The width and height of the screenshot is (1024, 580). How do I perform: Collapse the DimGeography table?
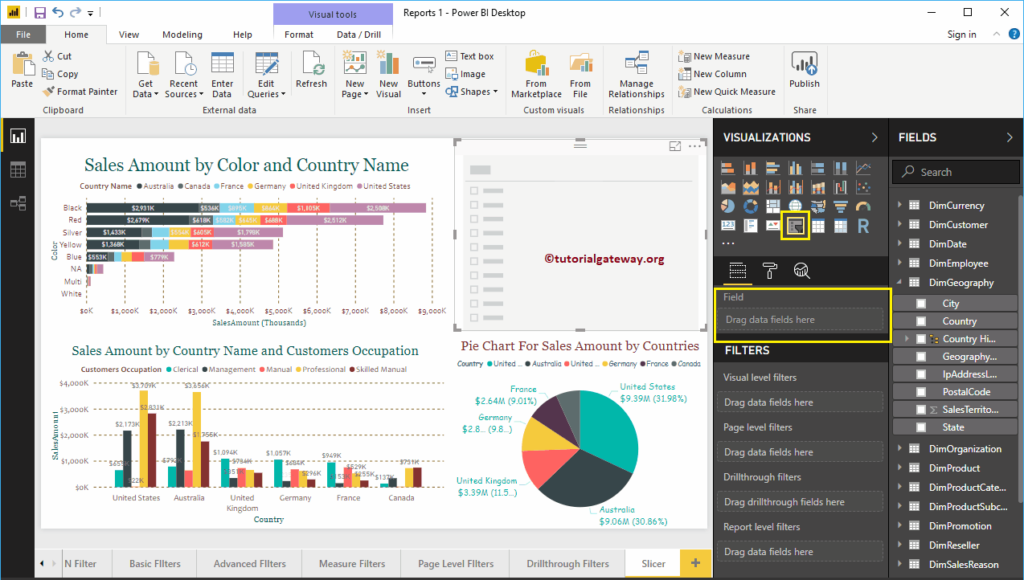click(x=900, y=282)
